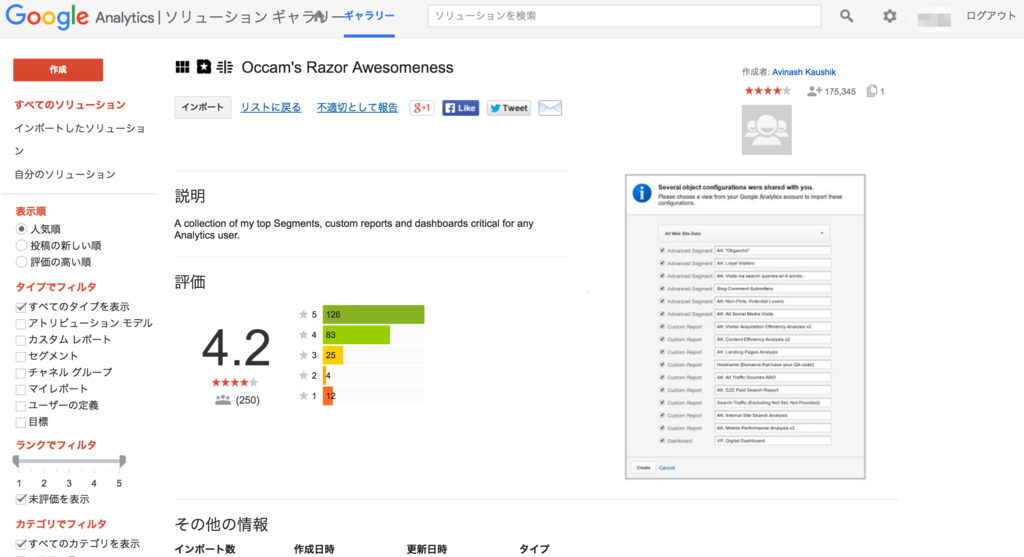Click the red stars below 4.2 score
This screenshot has width=1024, height=557.
point(235,383)
